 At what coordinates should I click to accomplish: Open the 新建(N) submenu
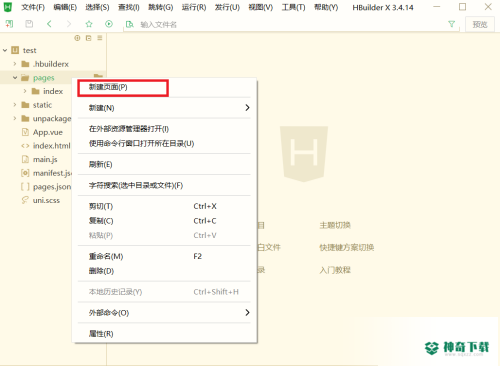[164, 108]
